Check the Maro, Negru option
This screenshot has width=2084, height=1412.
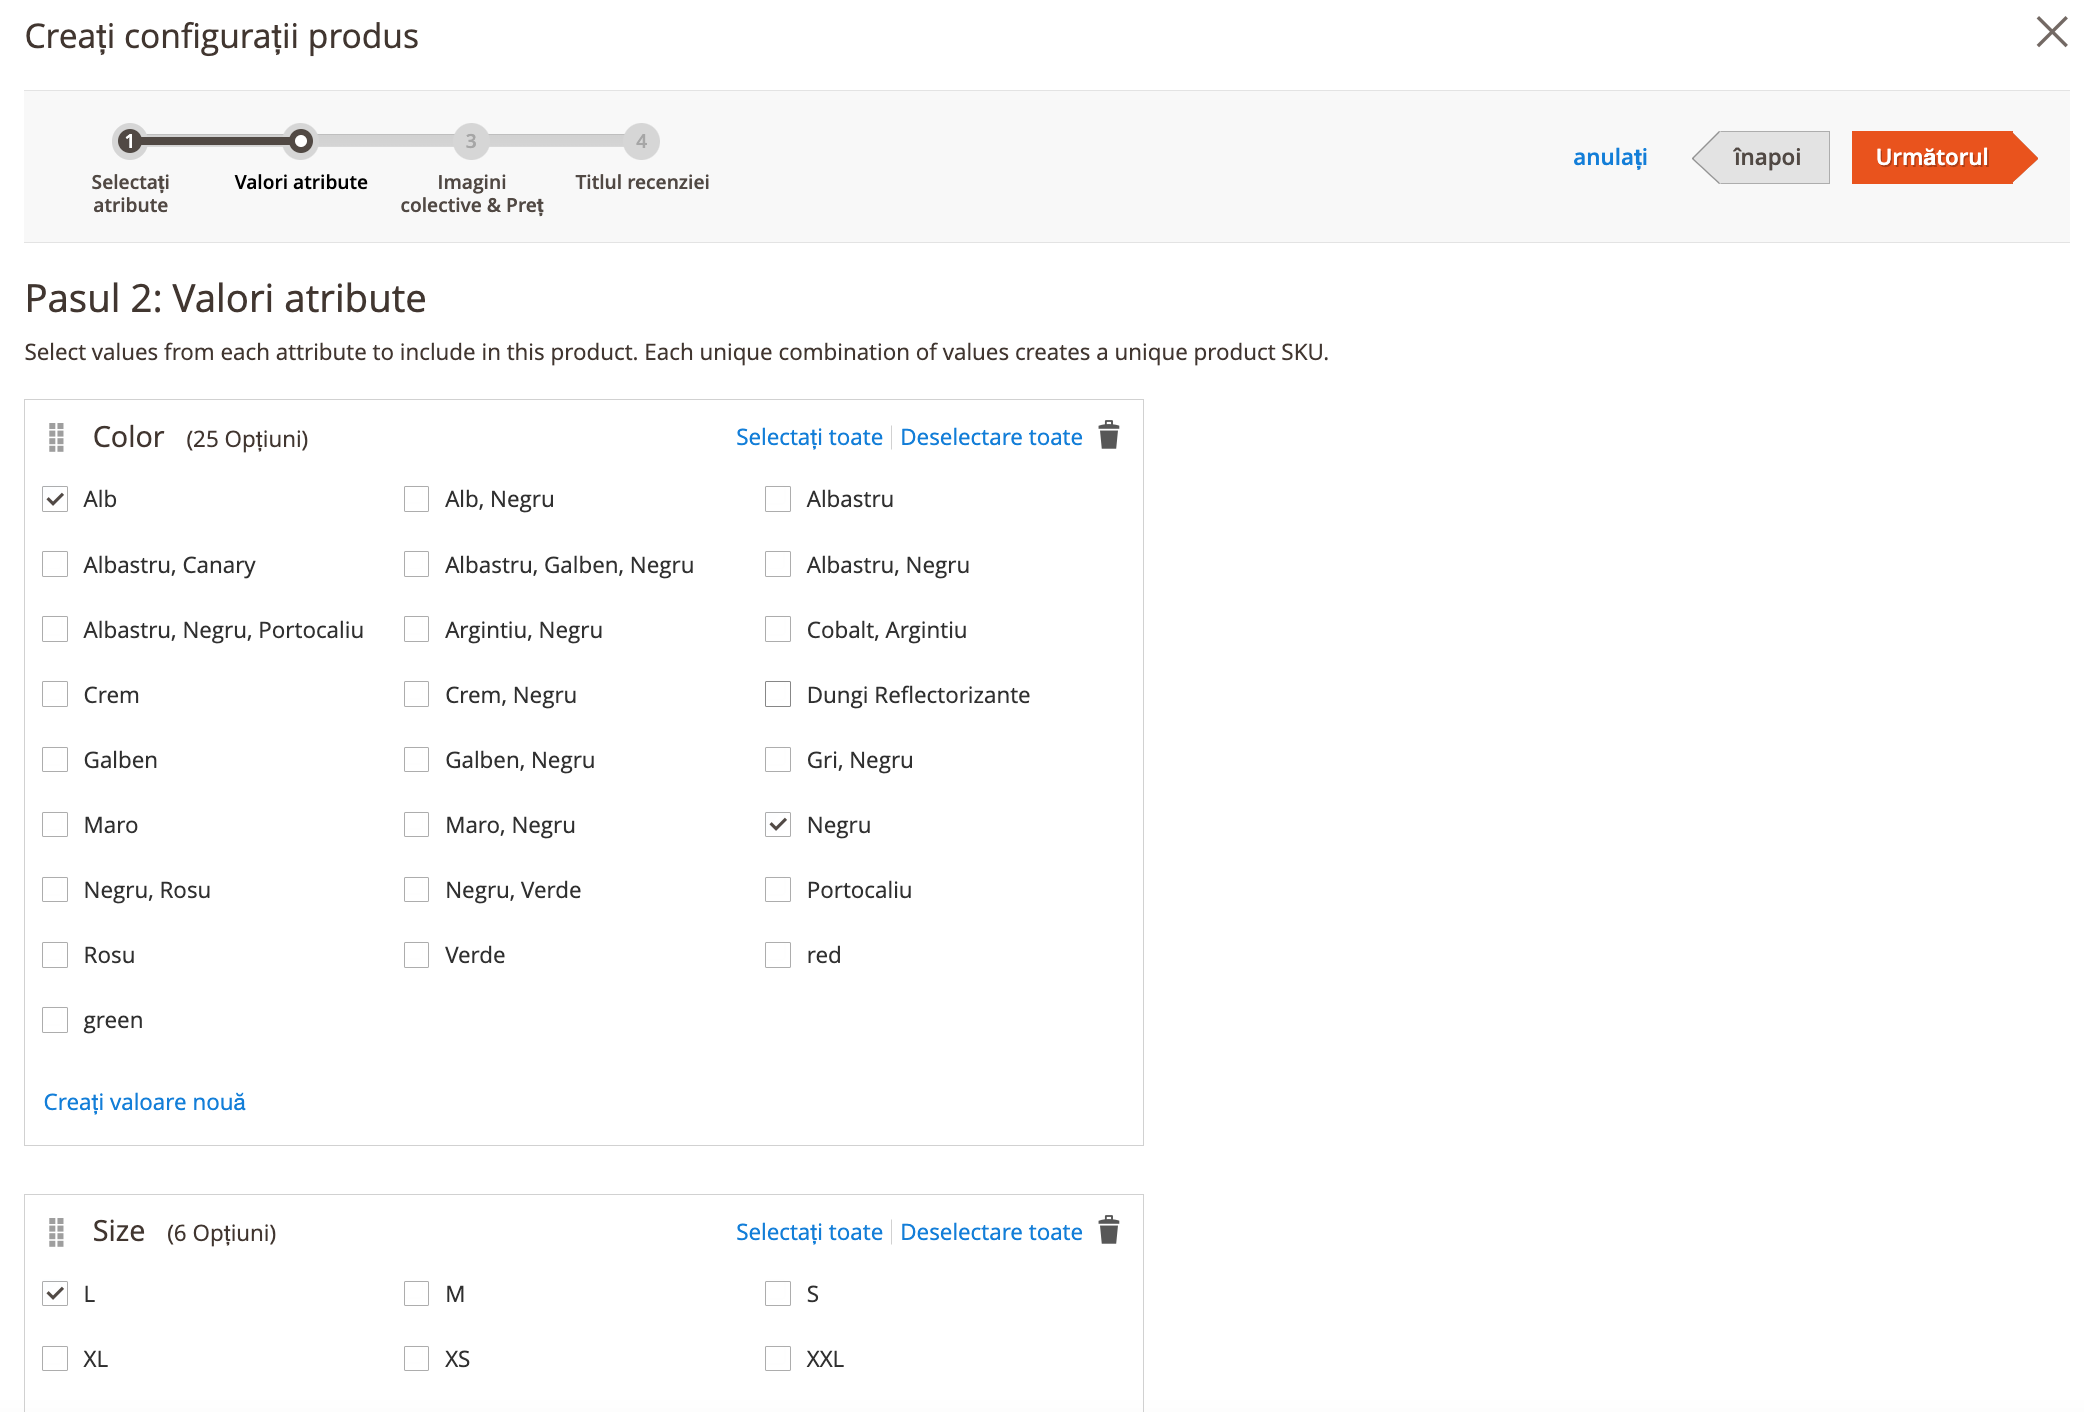416,825
